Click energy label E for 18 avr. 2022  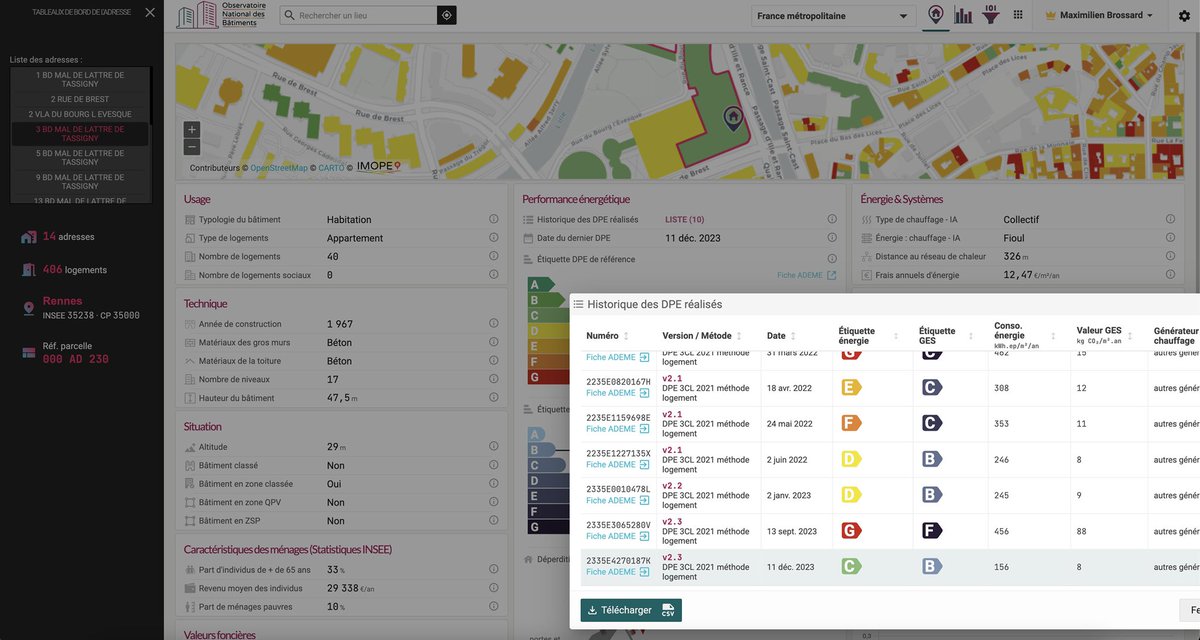(x=851, y=387)
